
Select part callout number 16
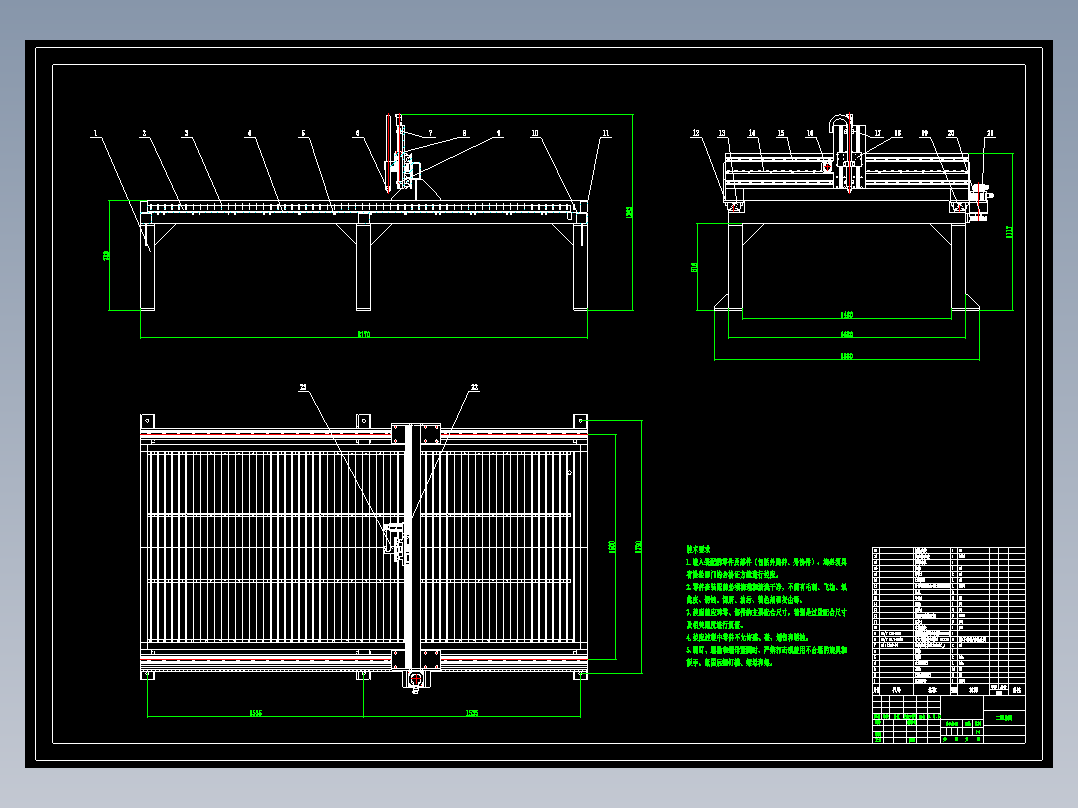pos(810,133)
